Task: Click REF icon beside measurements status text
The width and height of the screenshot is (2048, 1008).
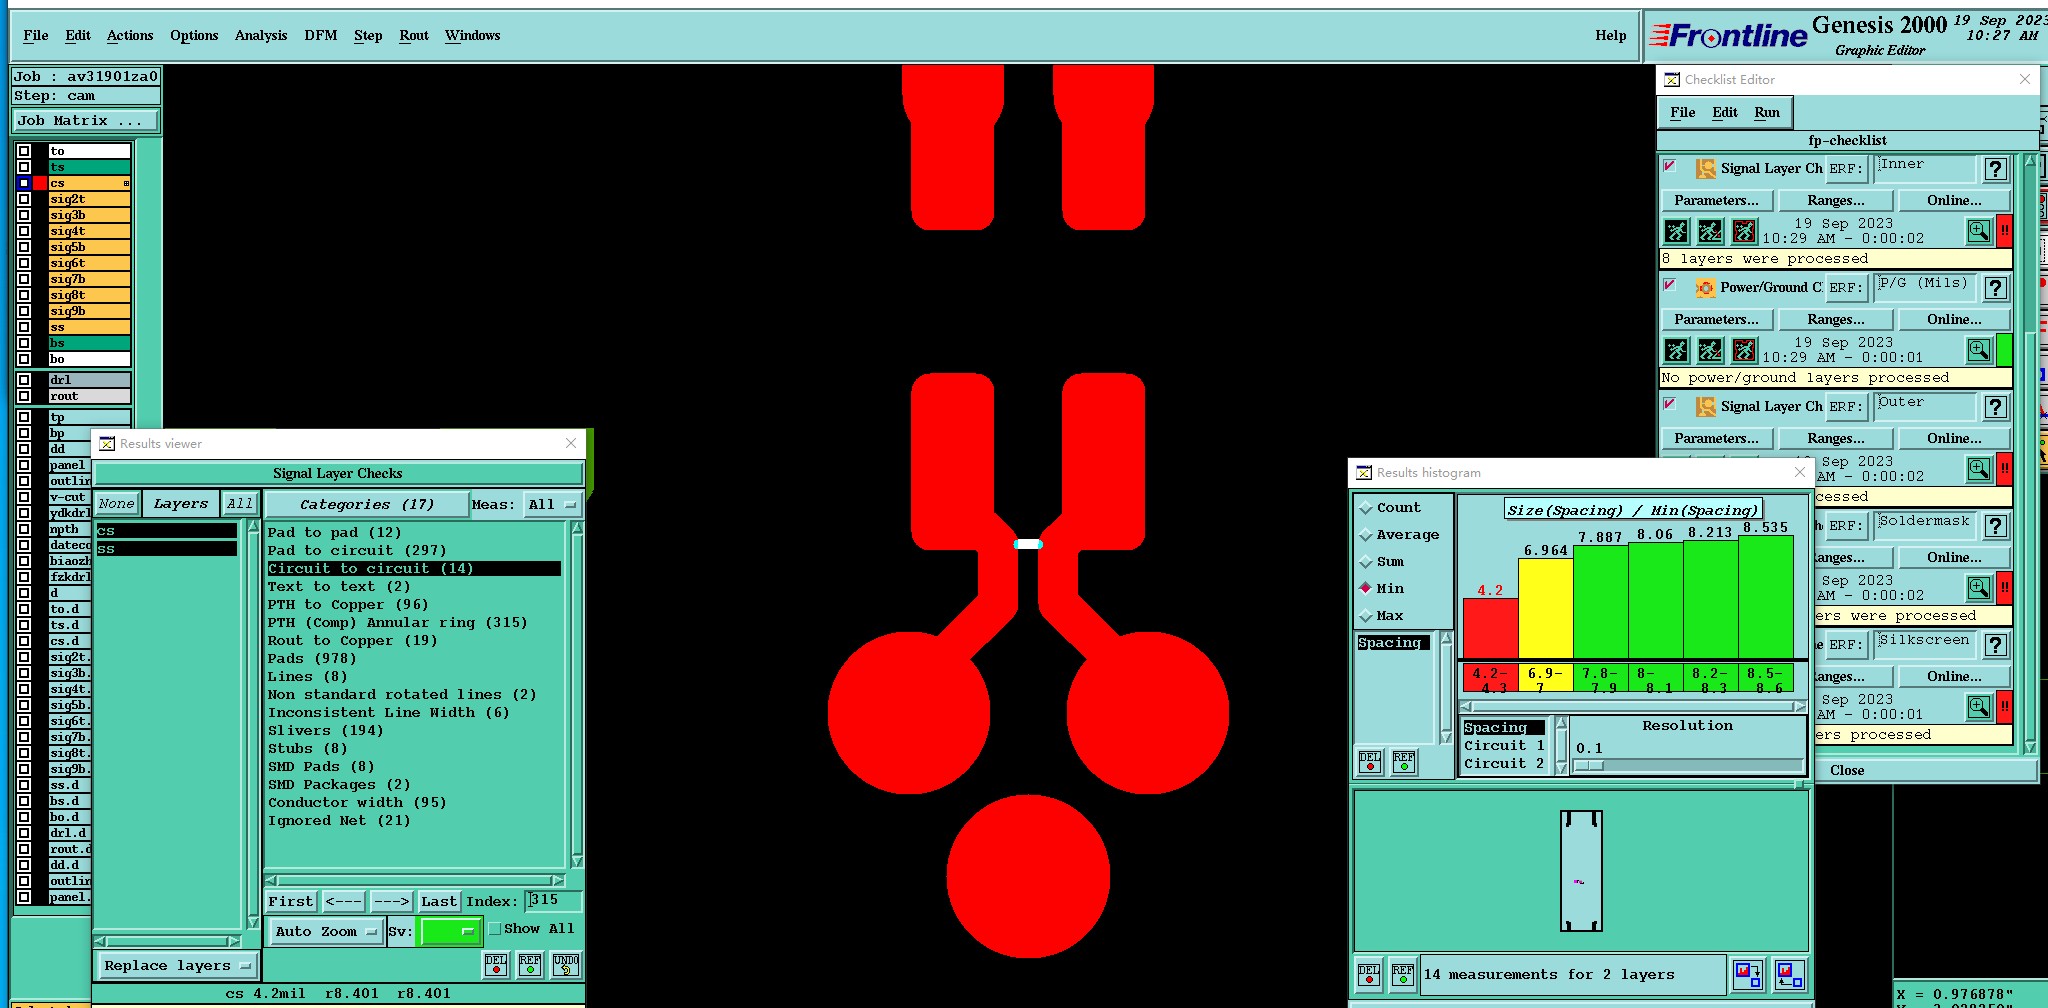Action: pyautogui.click(x=1403, y=974)
